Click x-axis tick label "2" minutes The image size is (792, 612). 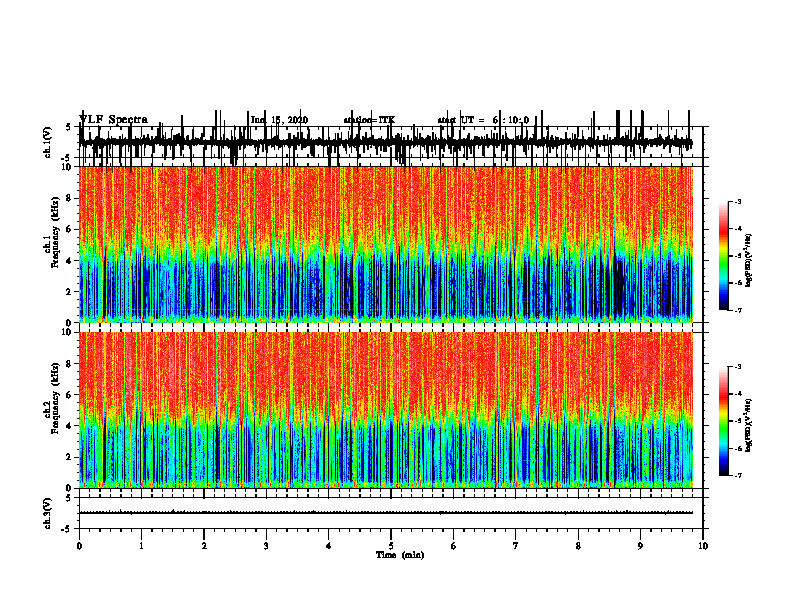point(204,546)
